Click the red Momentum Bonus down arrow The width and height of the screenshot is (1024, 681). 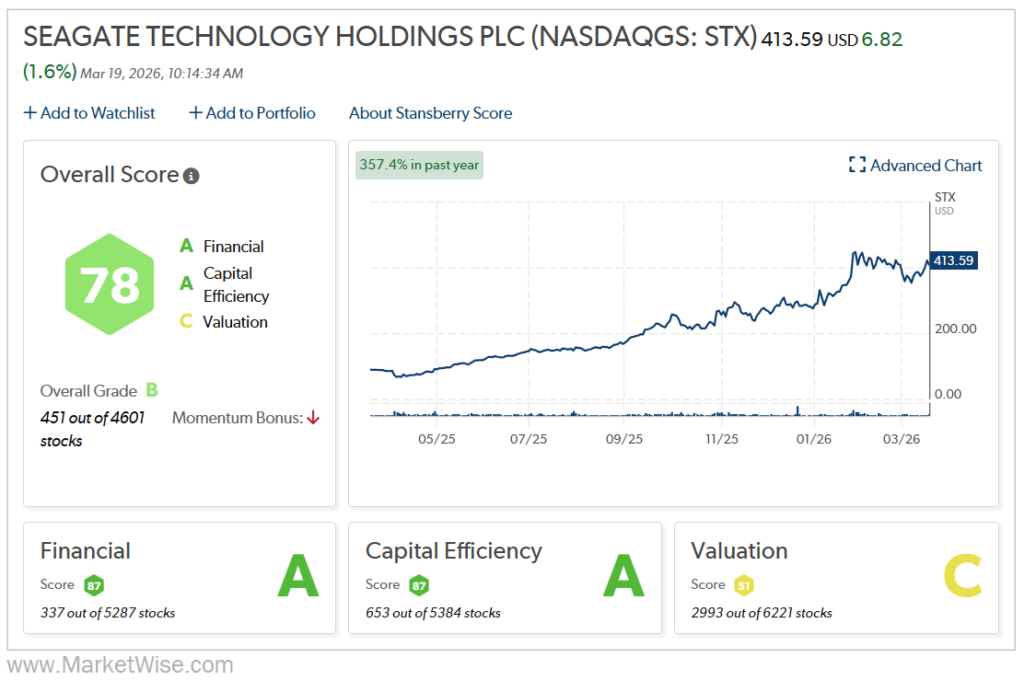(313, 418)
